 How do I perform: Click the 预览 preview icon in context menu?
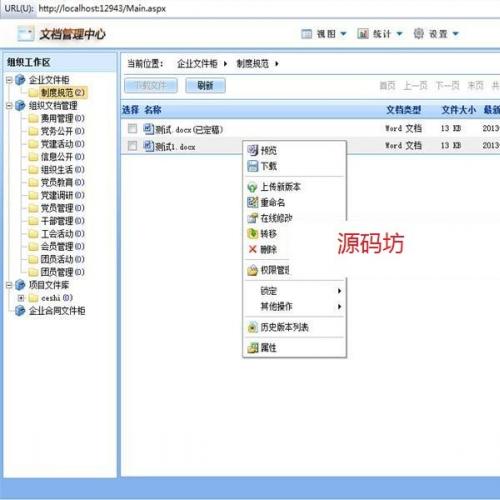click(x=253, y=150)
